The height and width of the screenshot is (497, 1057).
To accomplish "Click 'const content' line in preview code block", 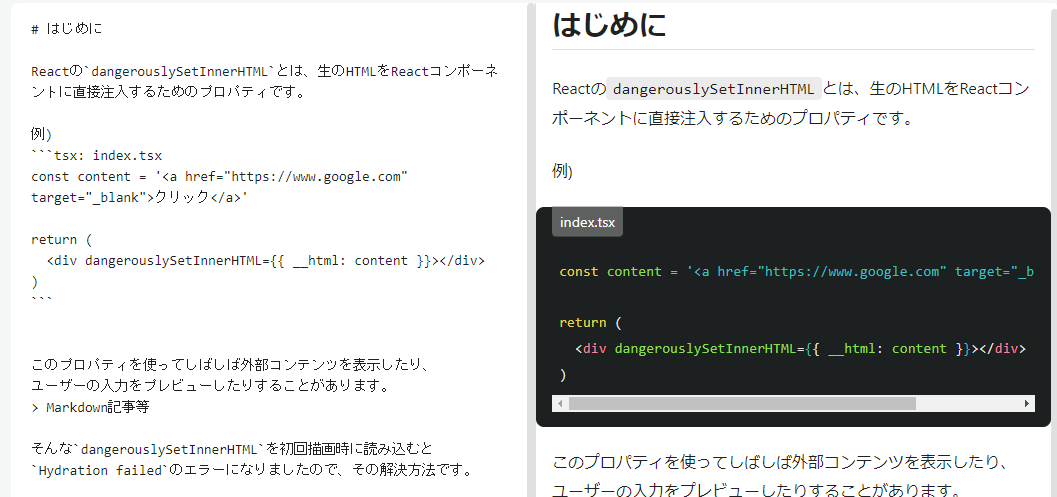I will click(797, 272).
